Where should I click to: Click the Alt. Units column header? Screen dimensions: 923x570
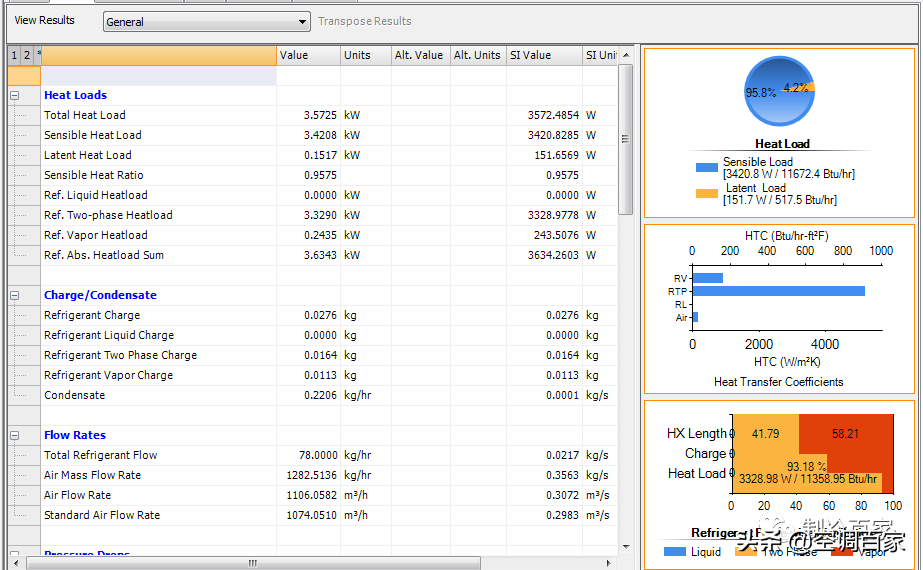(477, 55)
